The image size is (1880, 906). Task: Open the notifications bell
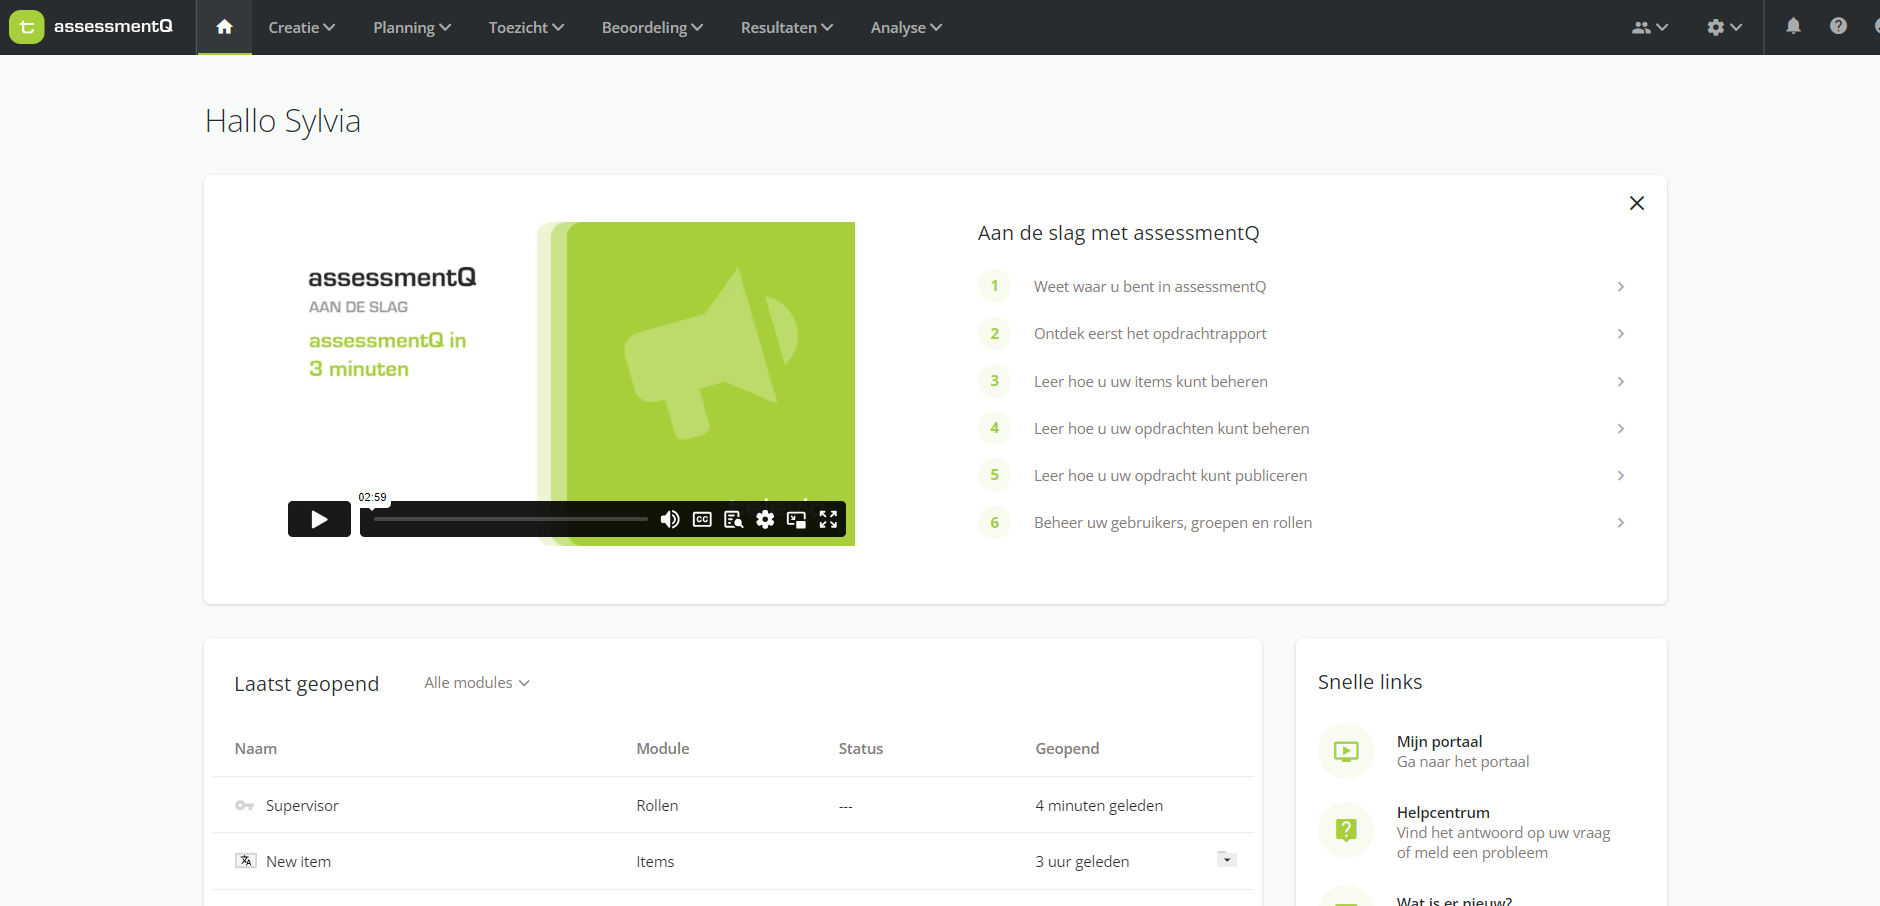[1793, 26]
